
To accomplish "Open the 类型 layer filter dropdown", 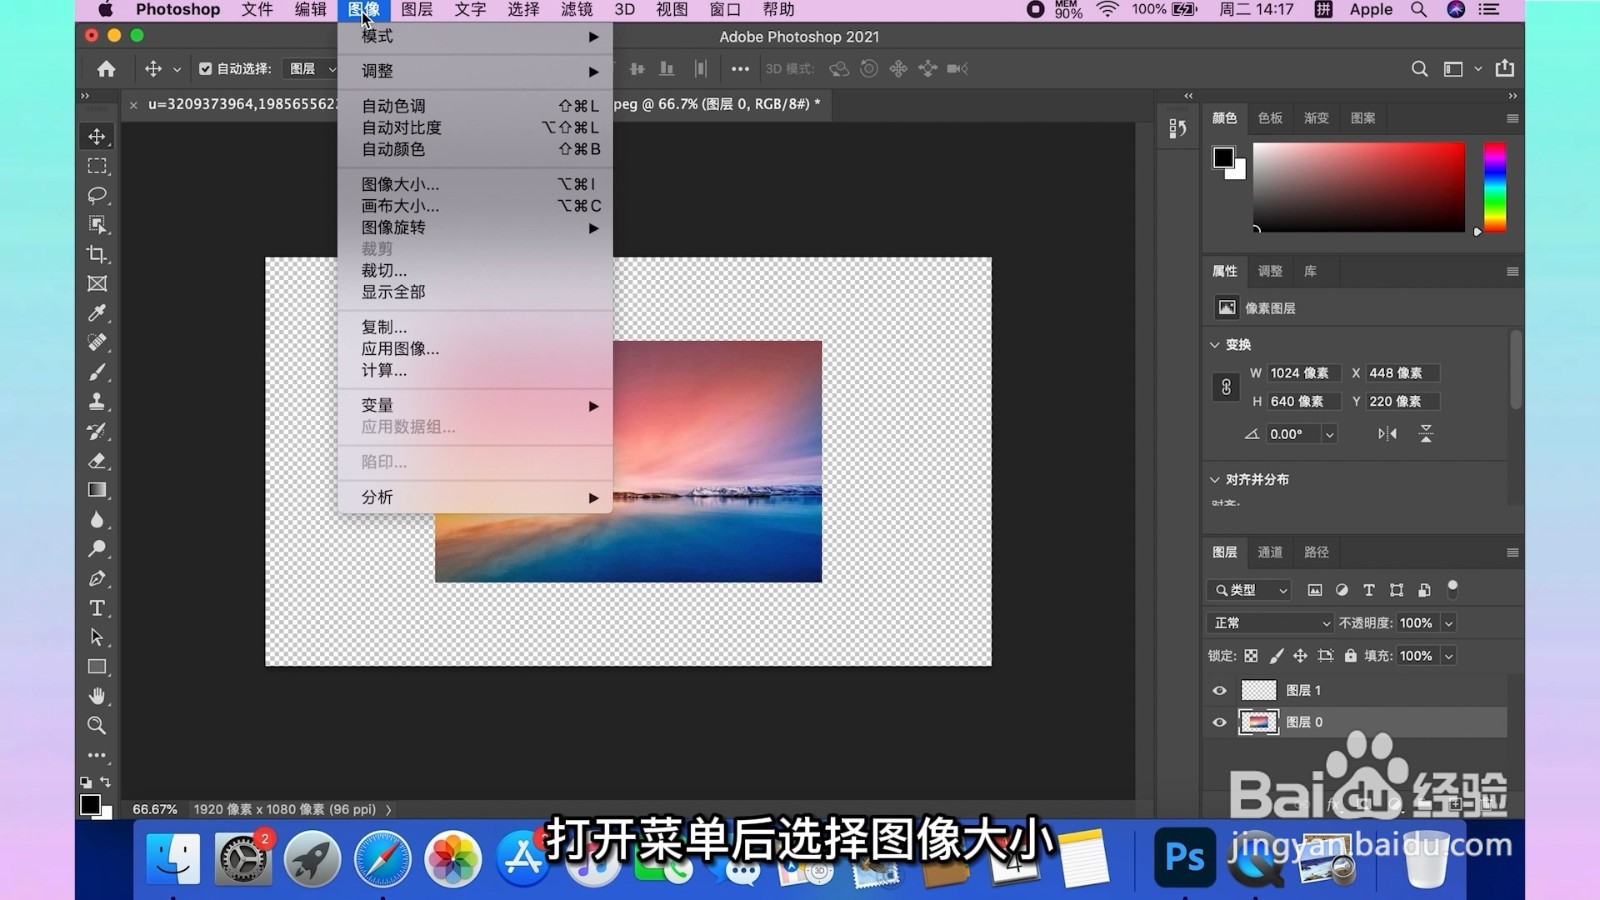I will tap(1248, 590).
